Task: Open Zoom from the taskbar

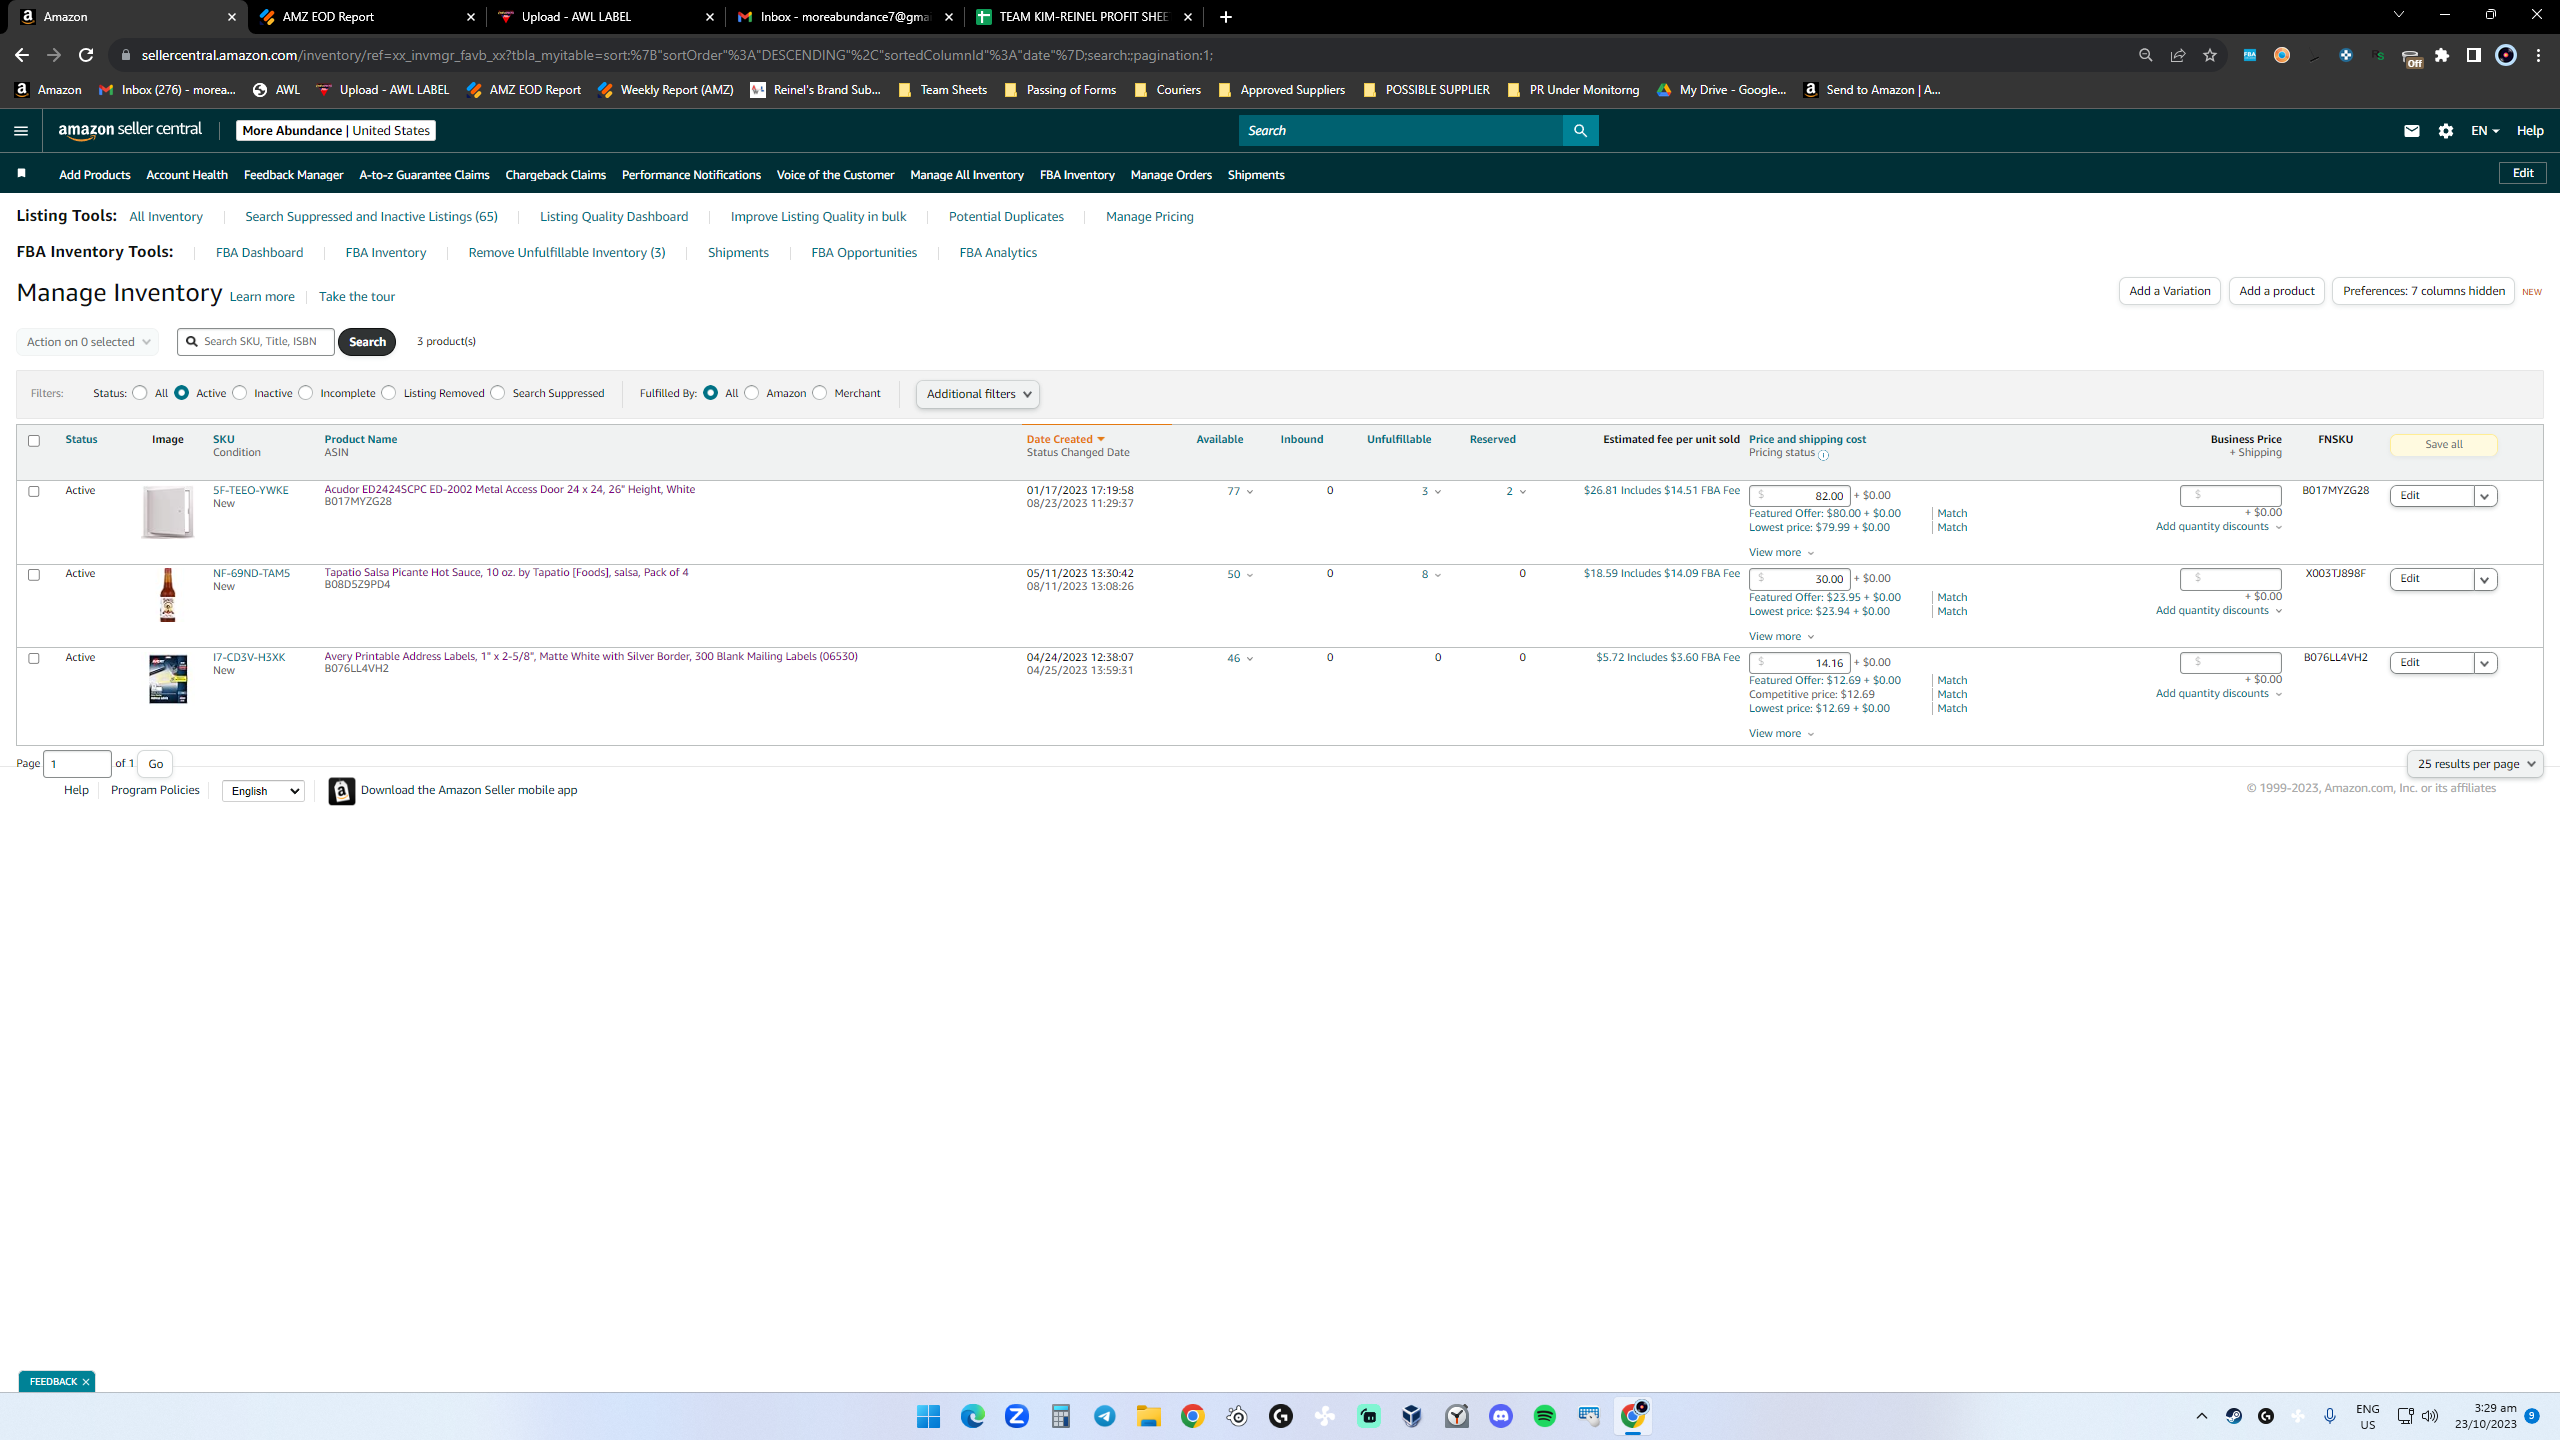Action: tap(1017, 1416)
